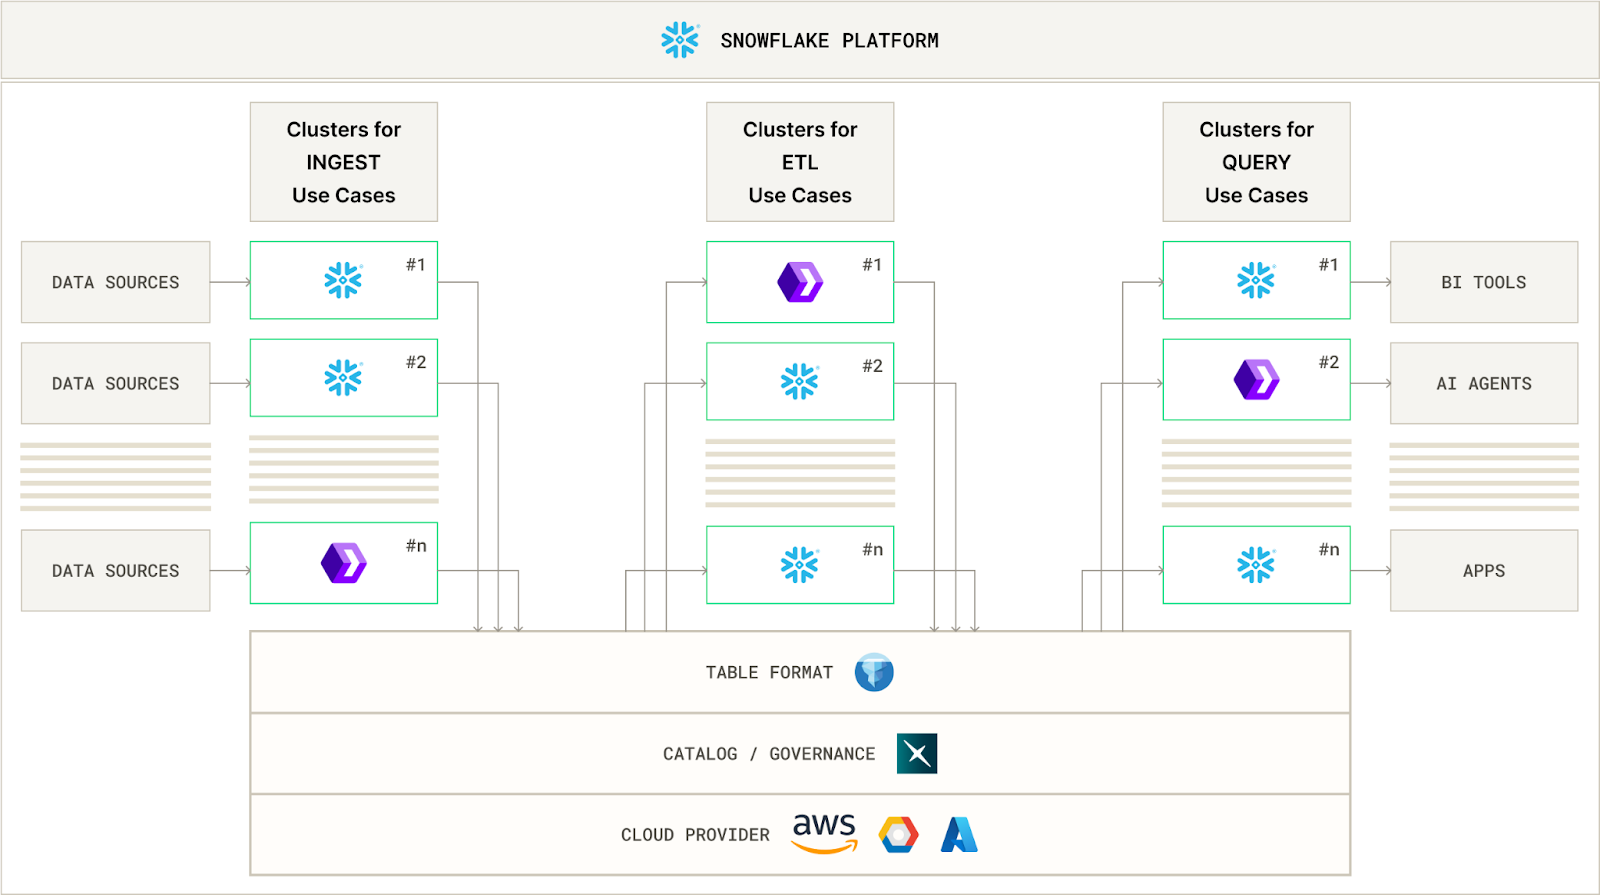Click the Clusters for ETL Use Cases header
This screenshot has height=895, width=1600.
coord(800,162)
